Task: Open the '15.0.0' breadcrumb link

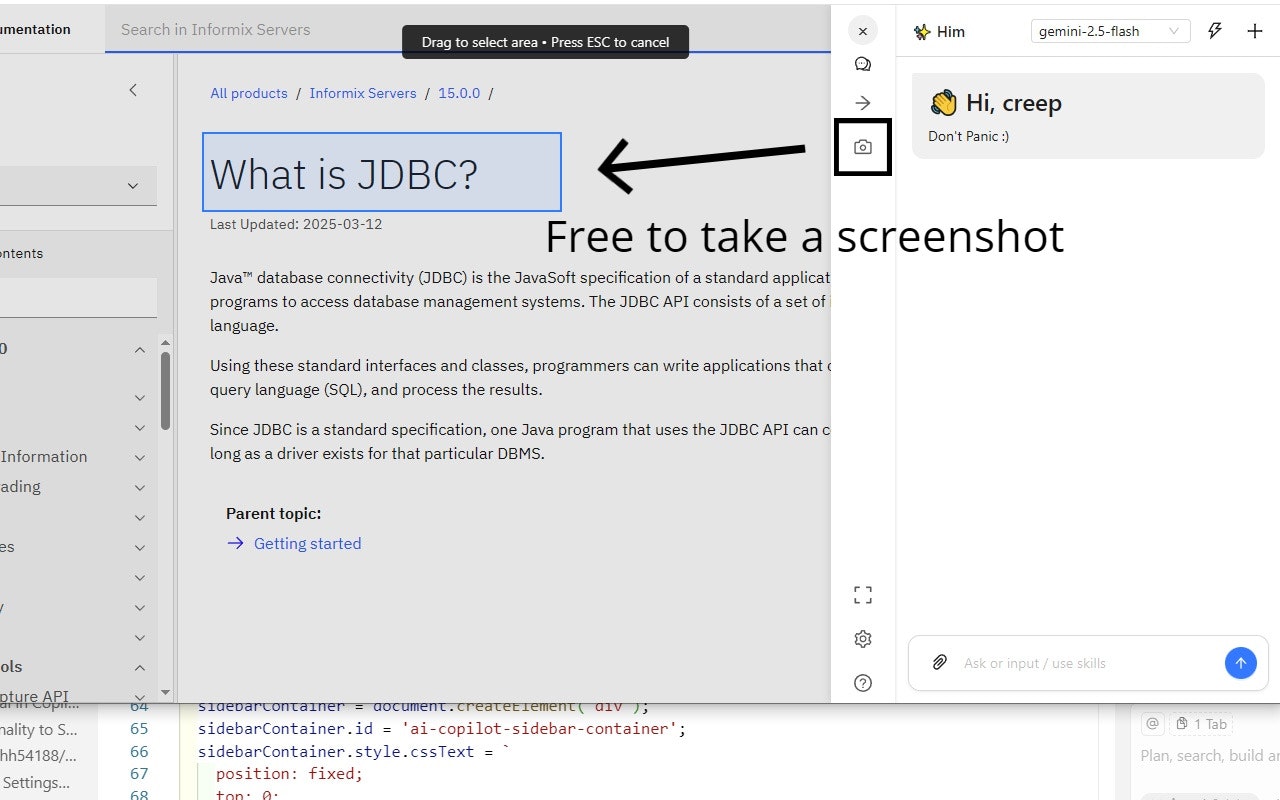Action: [459, 93]
